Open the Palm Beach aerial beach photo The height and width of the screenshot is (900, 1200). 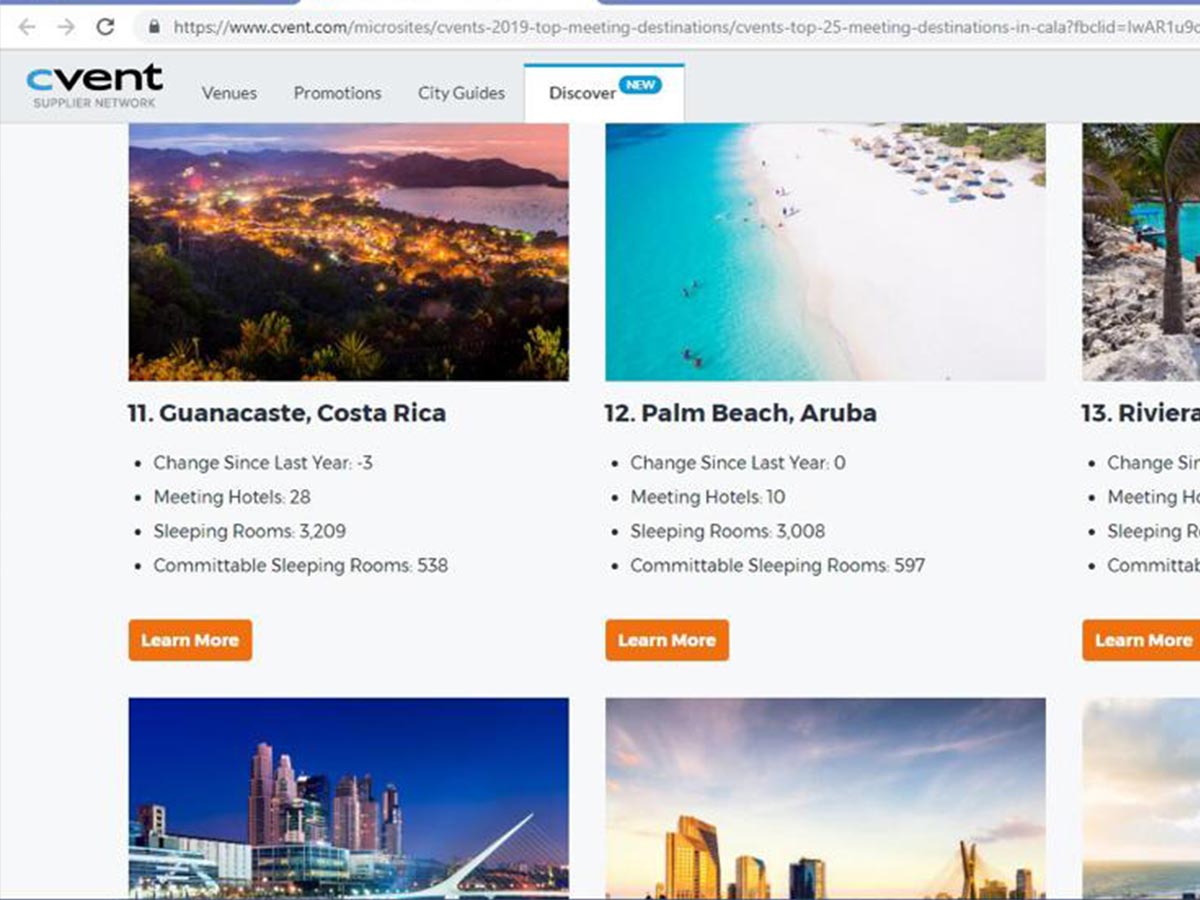826,252
